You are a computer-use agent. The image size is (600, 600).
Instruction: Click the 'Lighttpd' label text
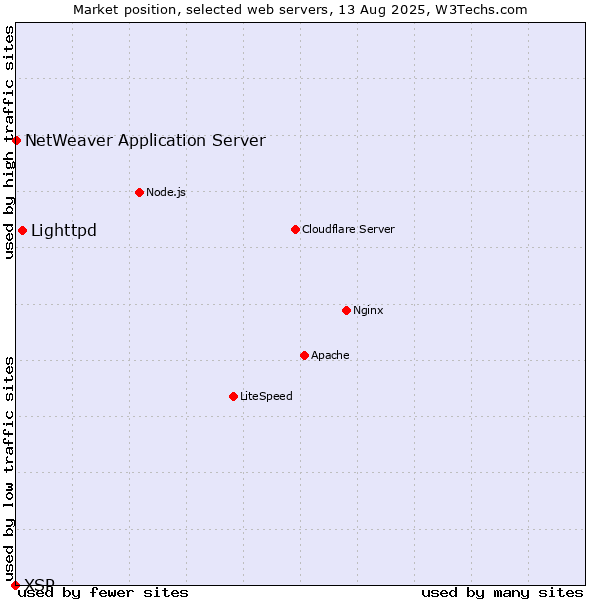(64, 231)
